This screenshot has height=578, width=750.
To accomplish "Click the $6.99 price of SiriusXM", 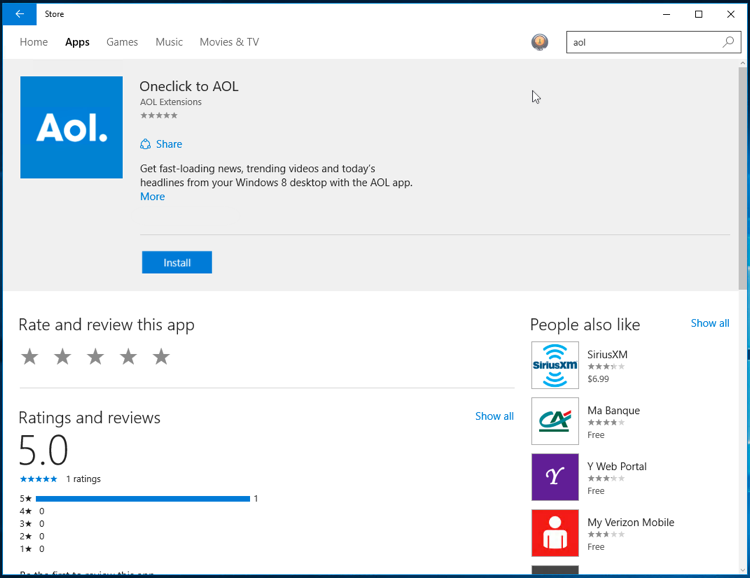I will click(598, 379).
